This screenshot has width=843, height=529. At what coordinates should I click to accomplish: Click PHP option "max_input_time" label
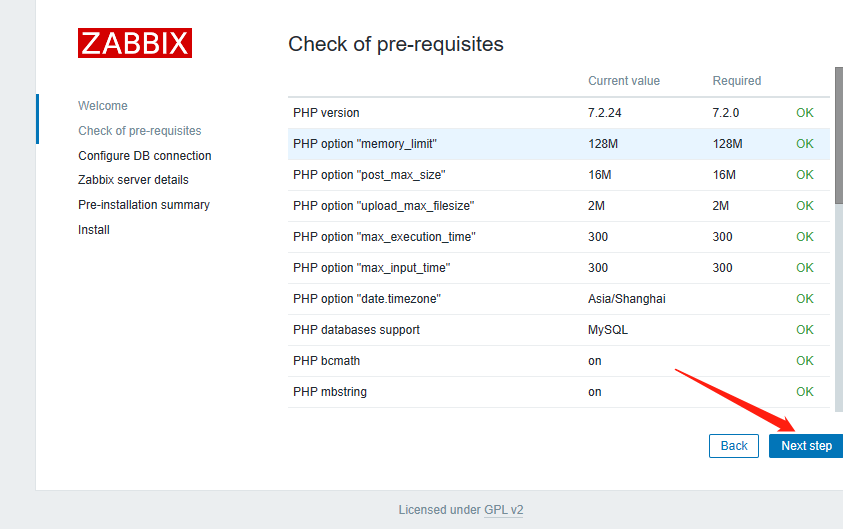coord(372,268)
